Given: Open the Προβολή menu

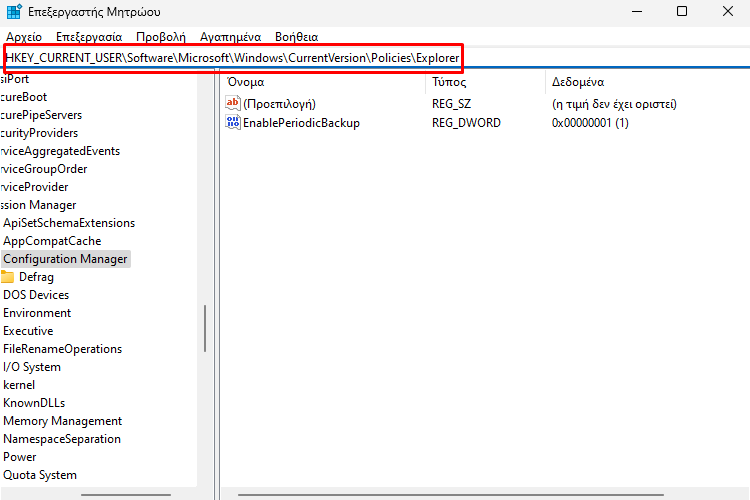Looking at the screenshot, I should click(161, 37).
